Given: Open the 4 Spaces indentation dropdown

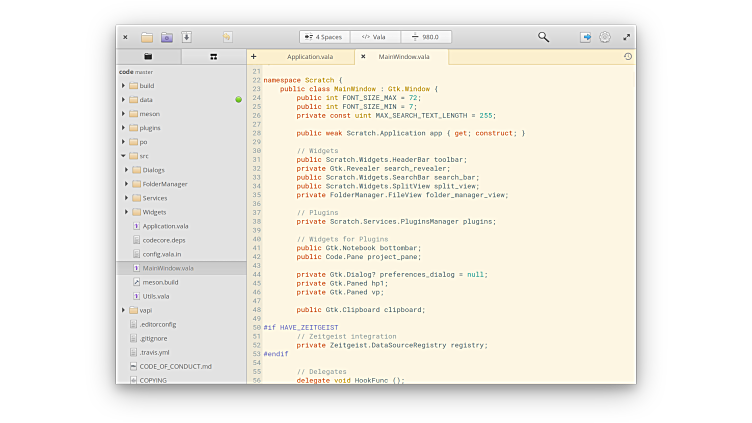Looking at the screenshot, I should click(322, 37).
